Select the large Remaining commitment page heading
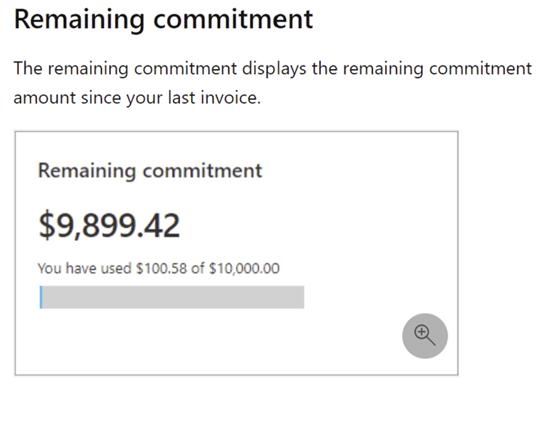 click(x=163, y=19)
